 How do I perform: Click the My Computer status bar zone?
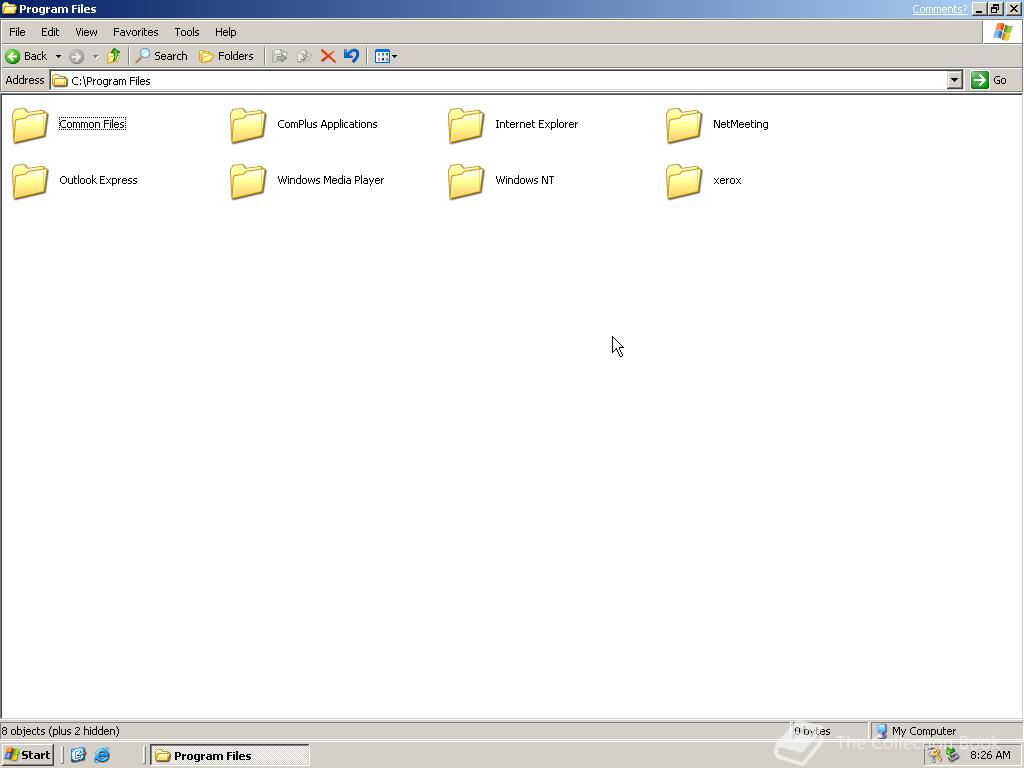pyautogui.click(x=944, y=731)
